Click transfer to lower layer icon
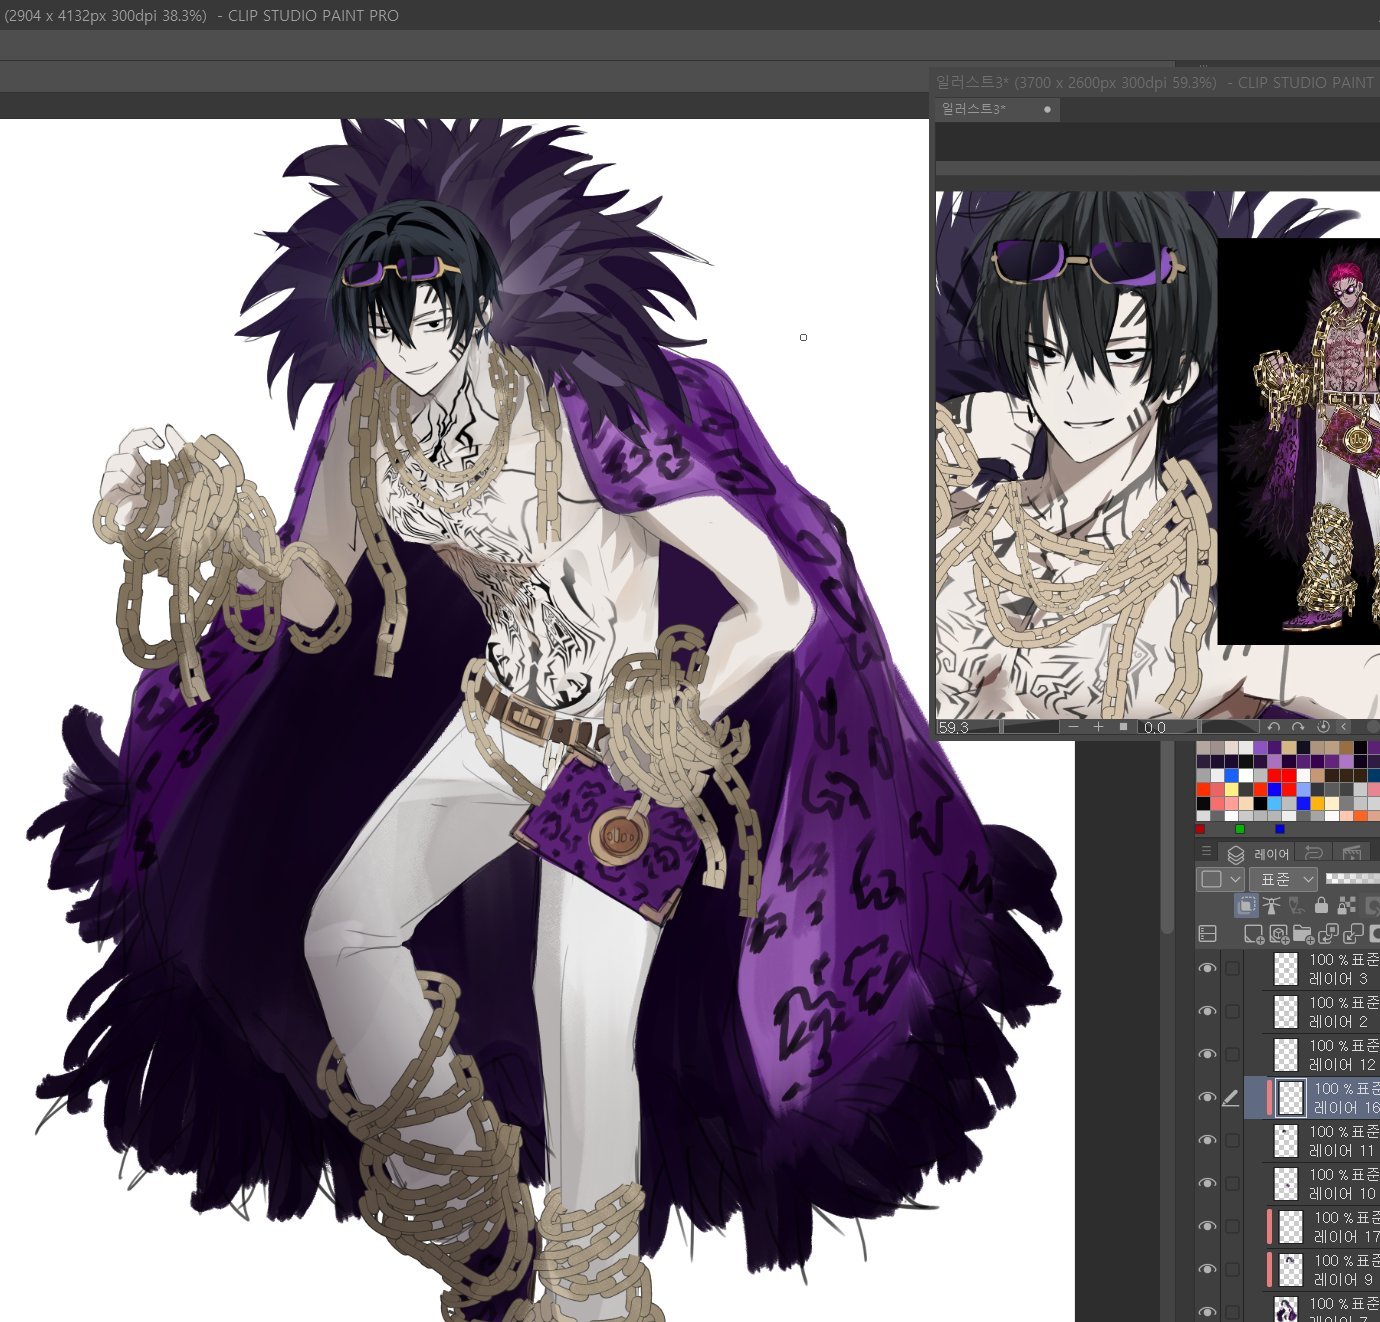This screenshot has height=1322, width=1380. [1328, 934]
